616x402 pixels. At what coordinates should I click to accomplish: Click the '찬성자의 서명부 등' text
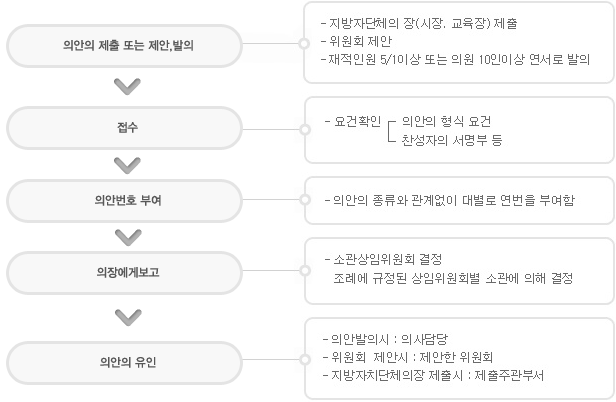tap(452, 140)
